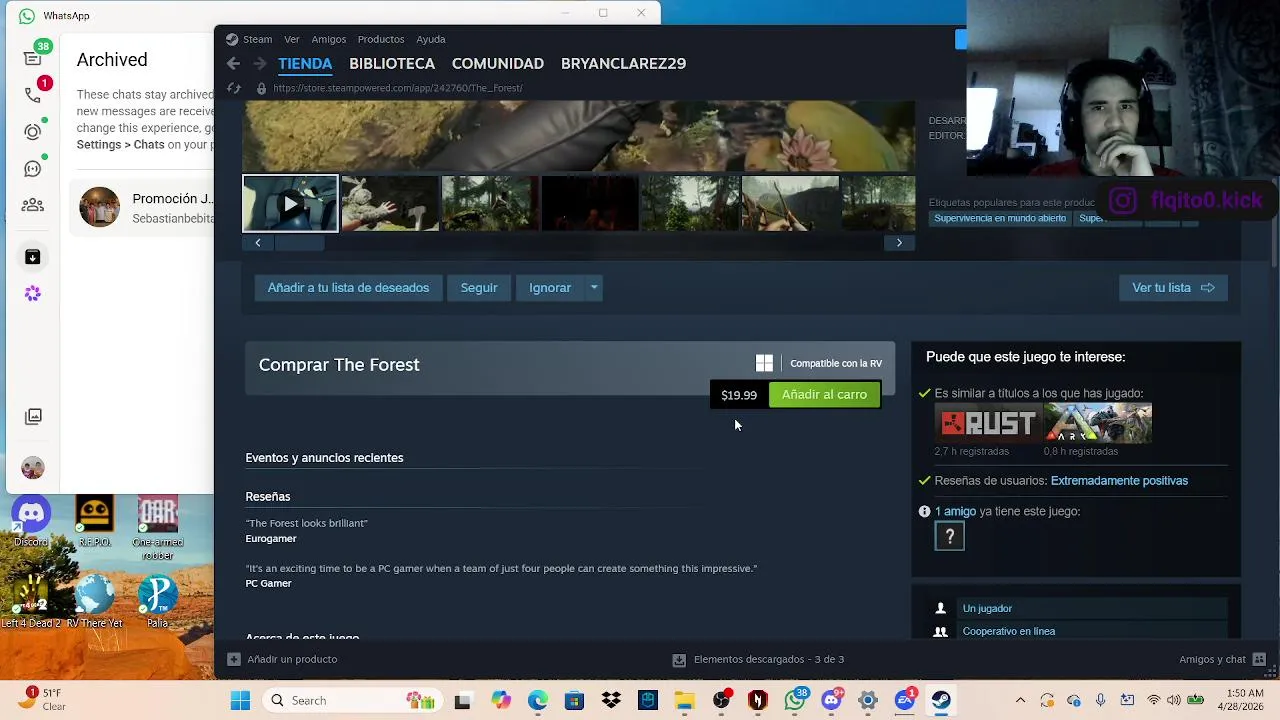Open Meta AI icon in WhatsApp
1280x720 pixels.
[33, 294]
